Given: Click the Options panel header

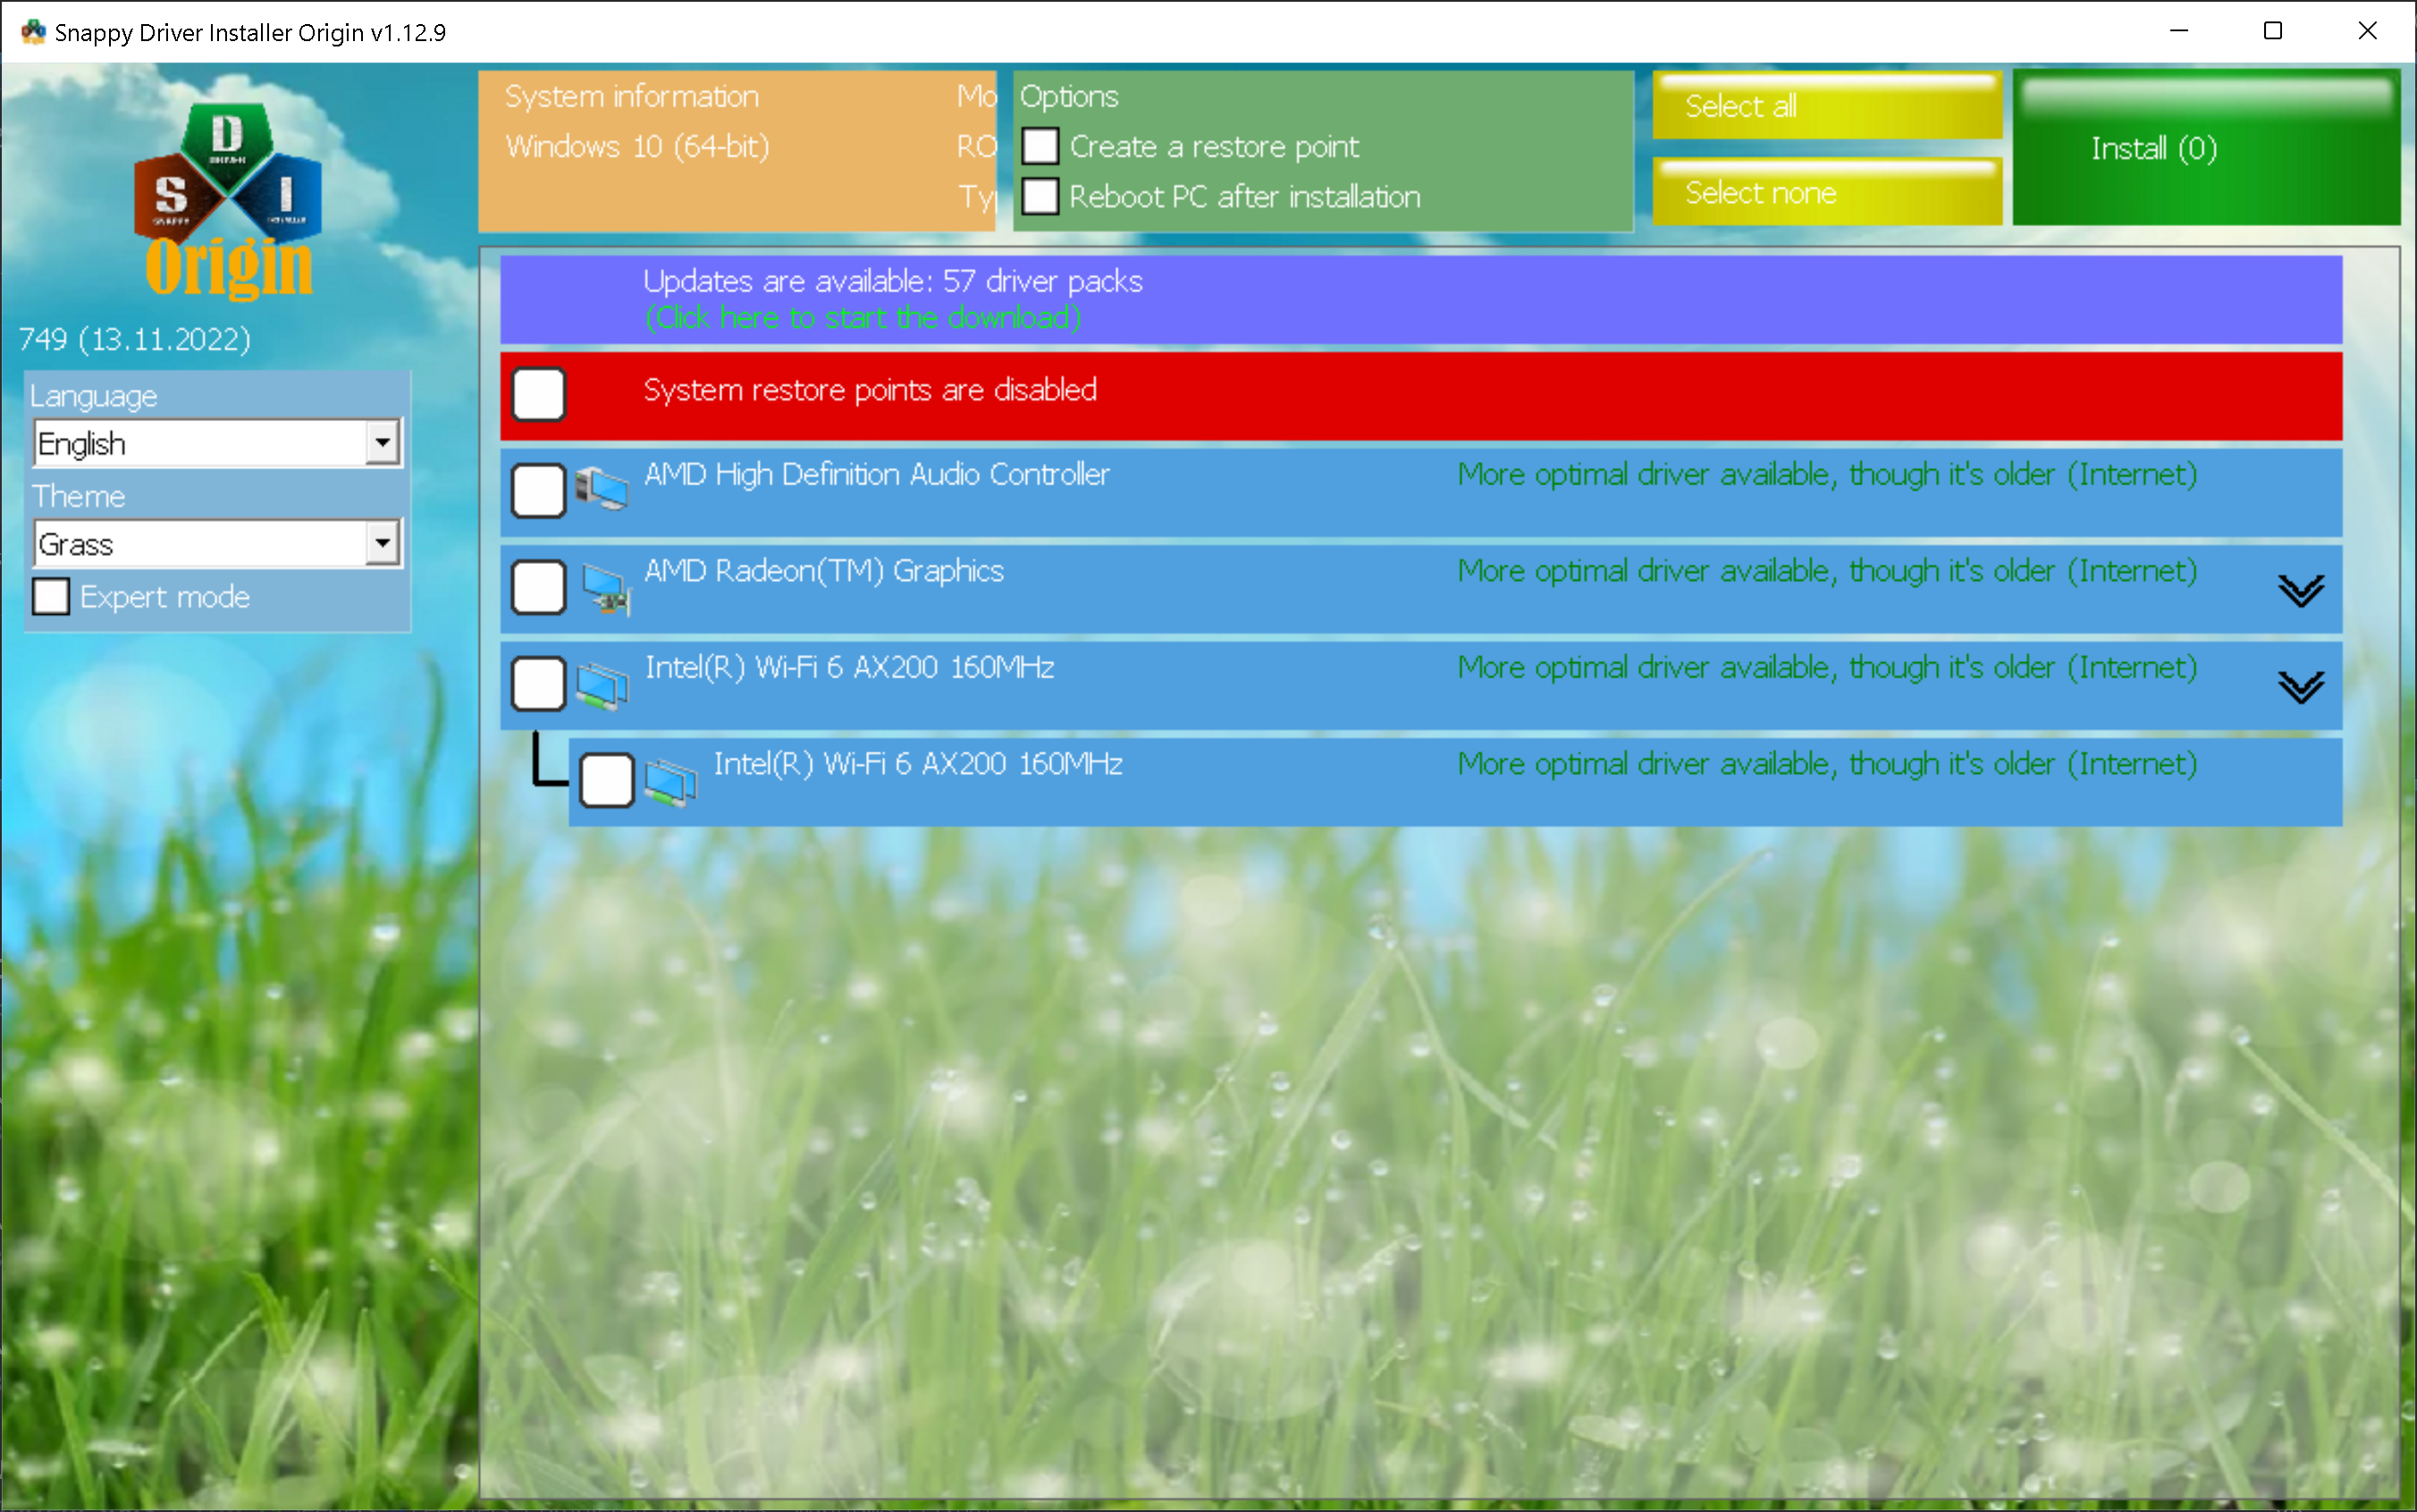Looking at the screenshot, I should 1069,96.
